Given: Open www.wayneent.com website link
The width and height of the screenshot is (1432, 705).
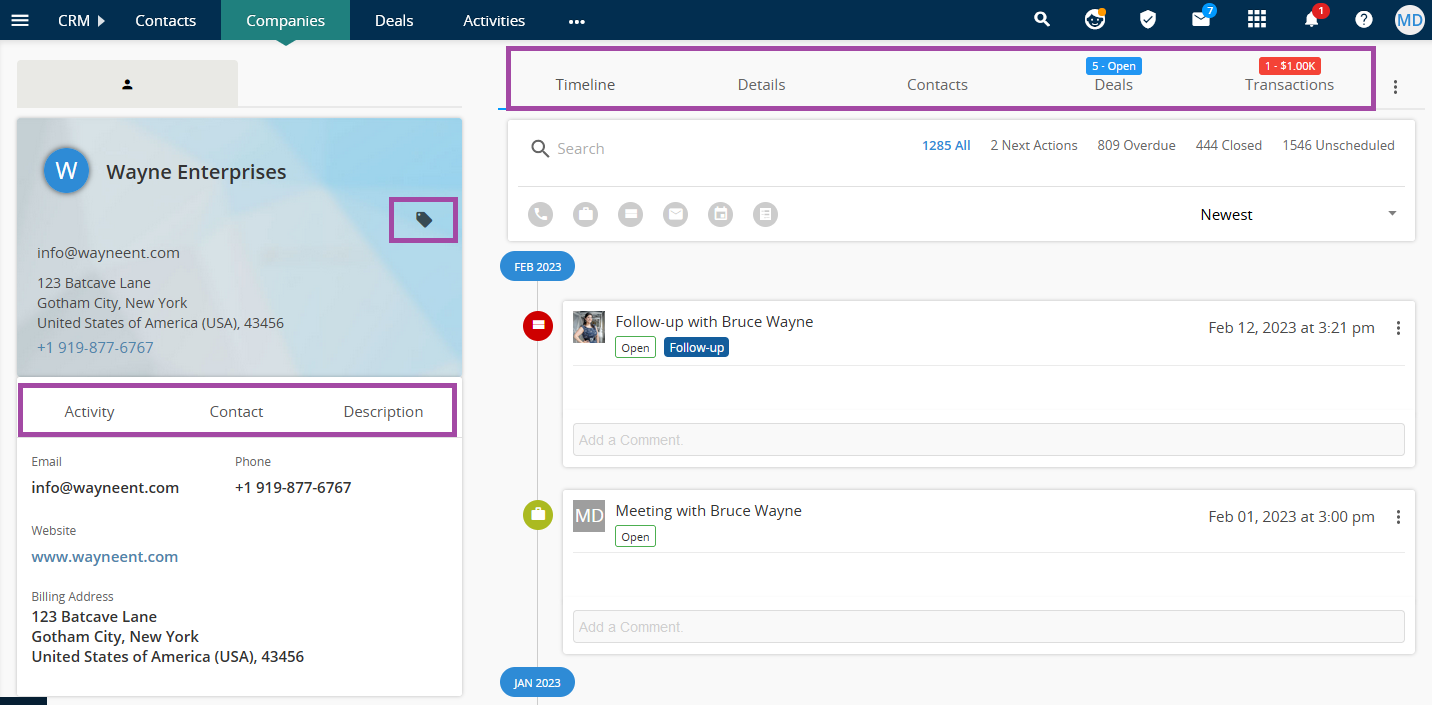Looking at the screenshot, I should pyautogui.click(x=105, y=557).
